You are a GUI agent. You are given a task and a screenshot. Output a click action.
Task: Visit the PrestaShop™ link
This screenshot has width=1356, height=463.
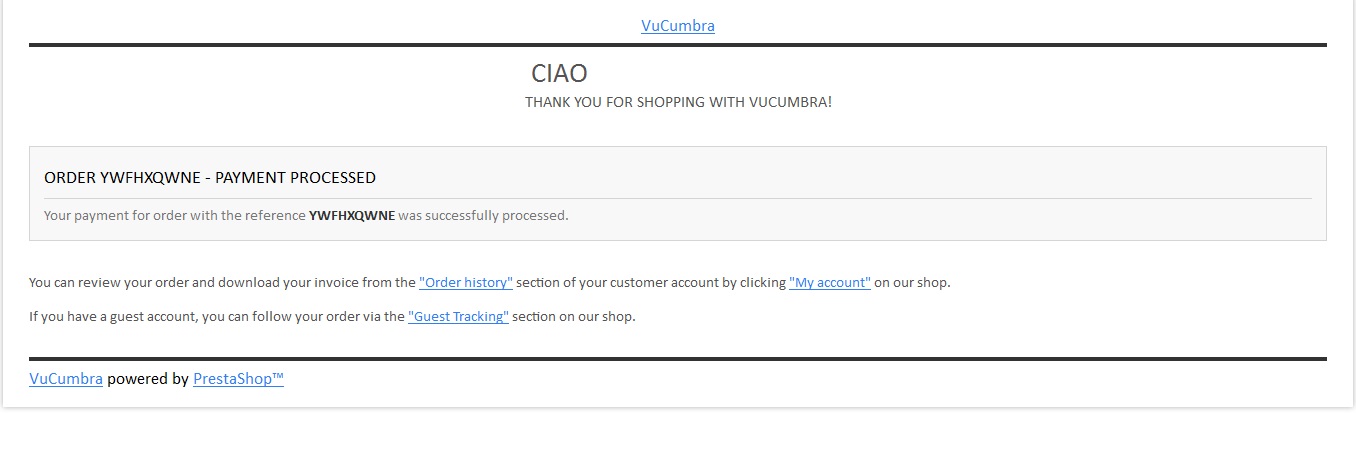click(238, 379)
